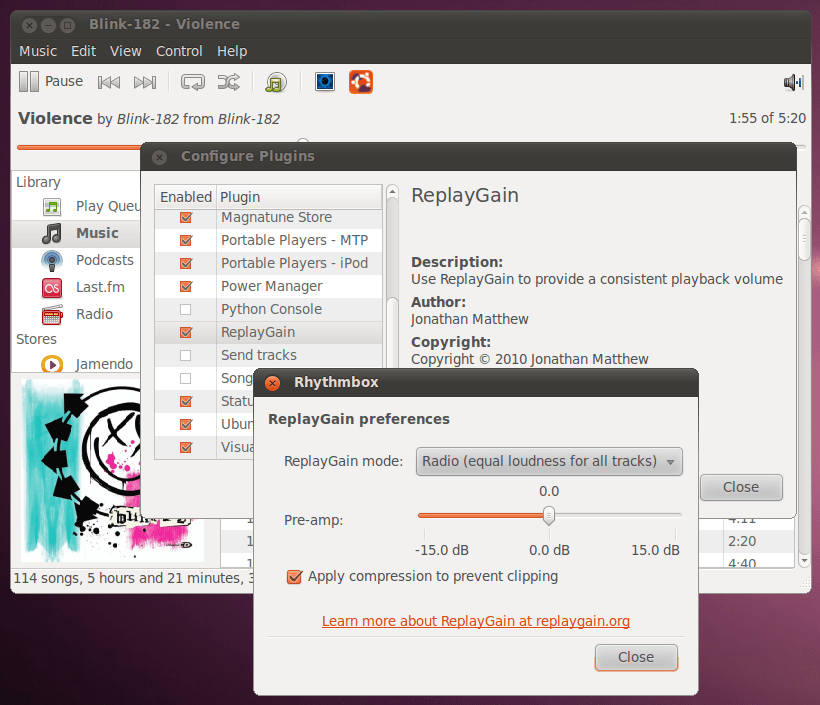Select the Python Console plugin row
The image size is (820, 705).
268,310
